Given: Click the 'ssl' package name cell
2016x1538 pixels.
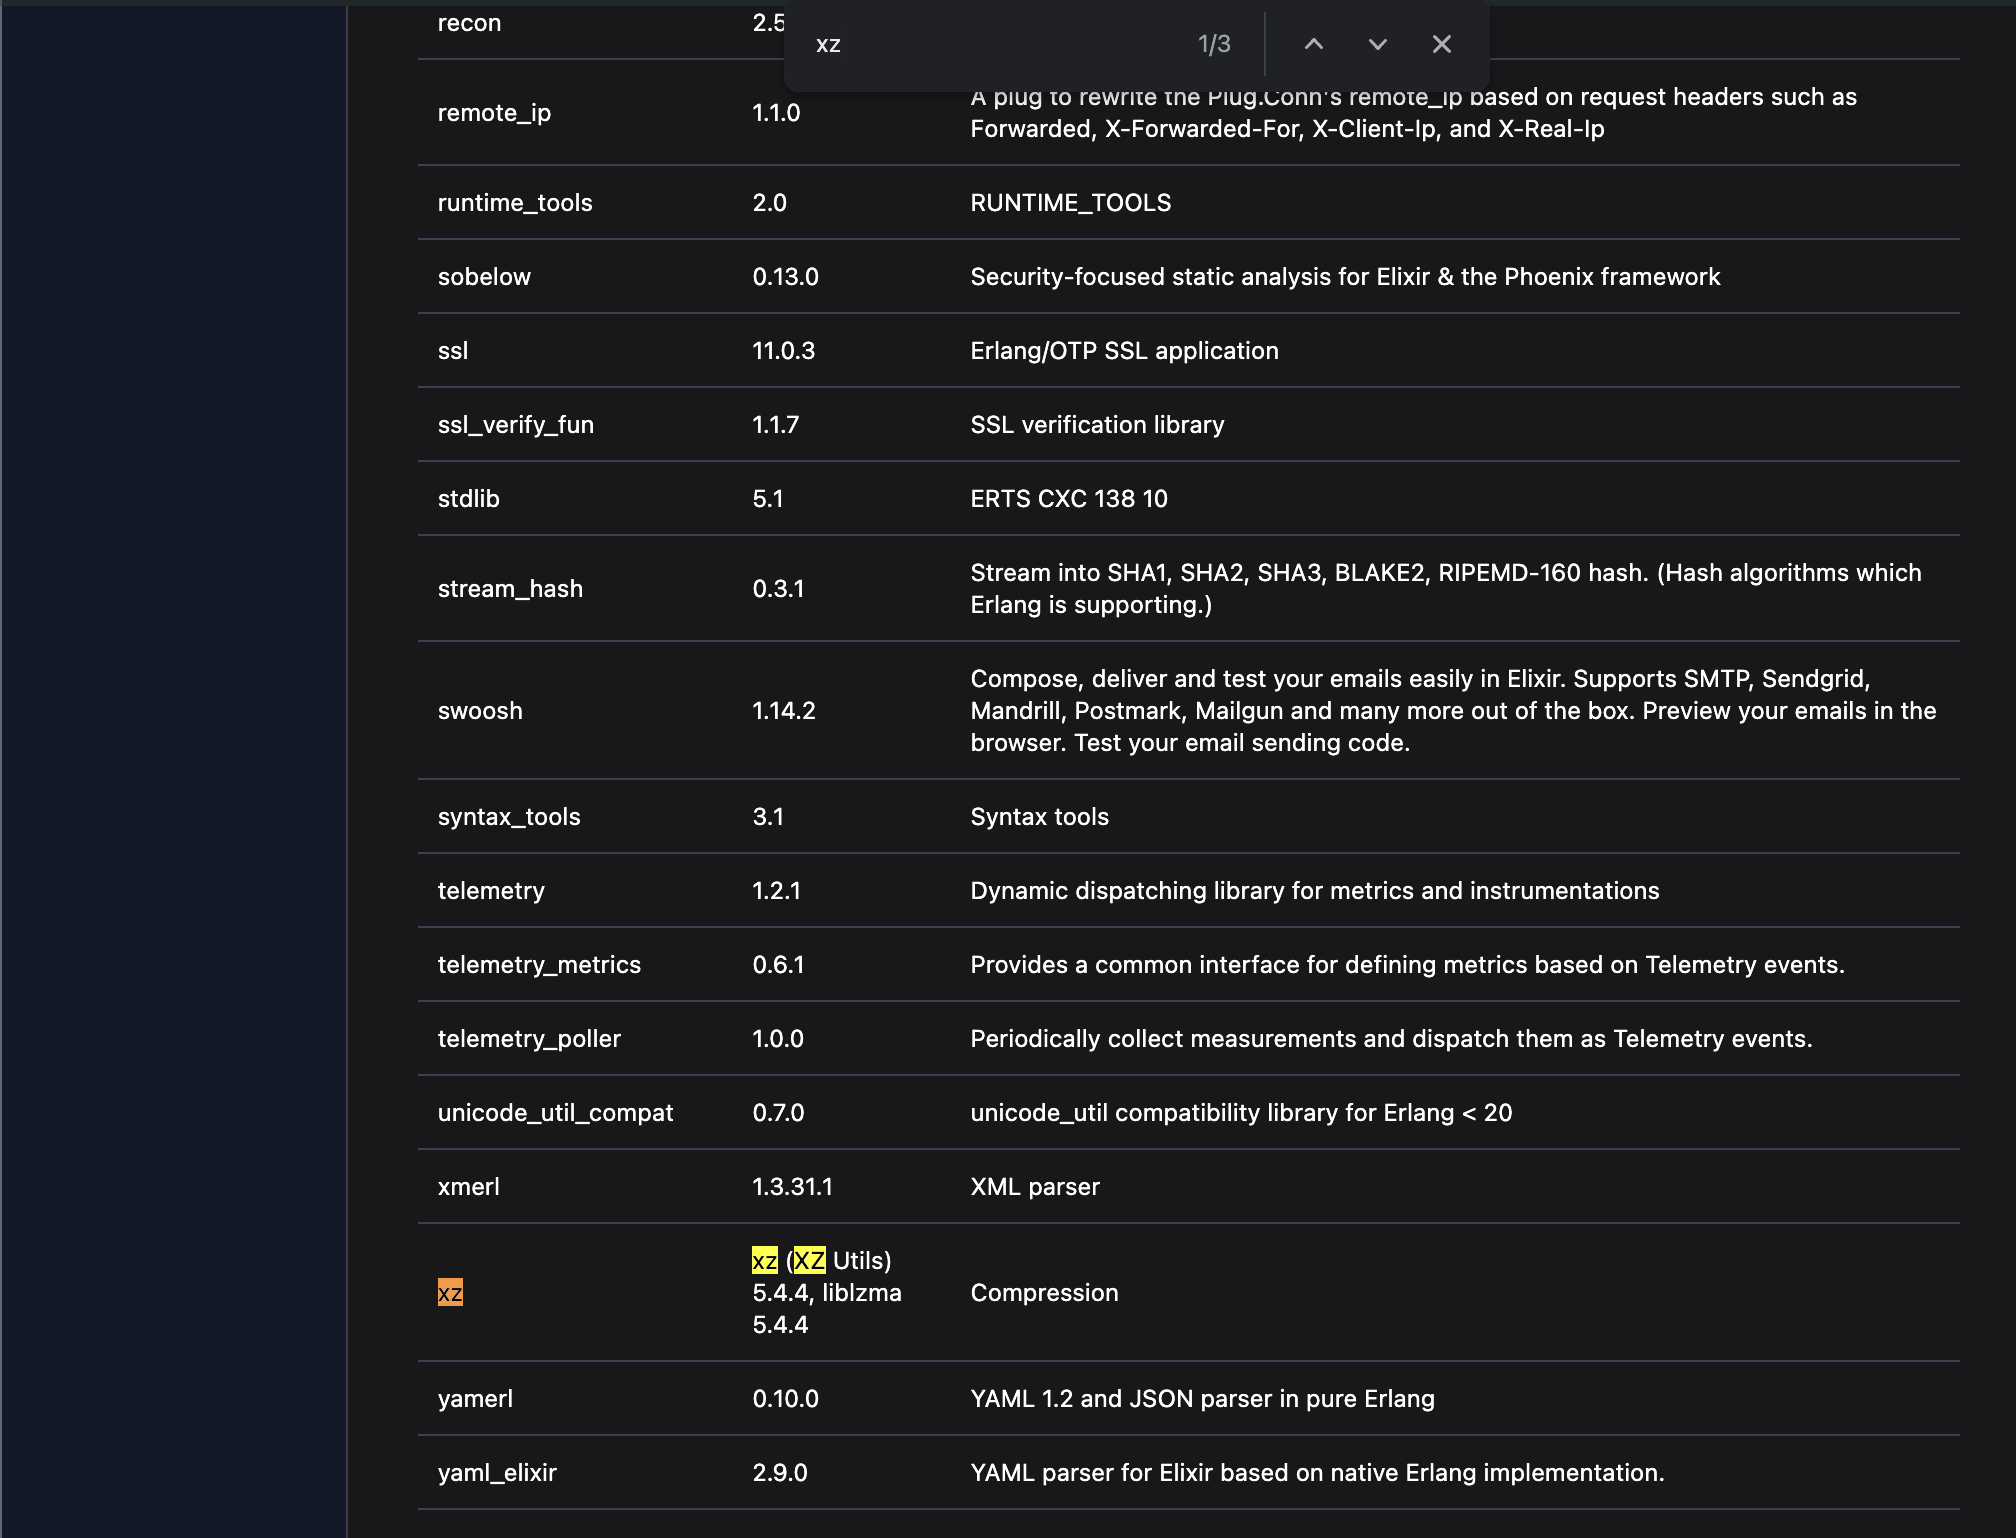Looking at the screenshot, I should pyautogui.click(x=453, y=351).
